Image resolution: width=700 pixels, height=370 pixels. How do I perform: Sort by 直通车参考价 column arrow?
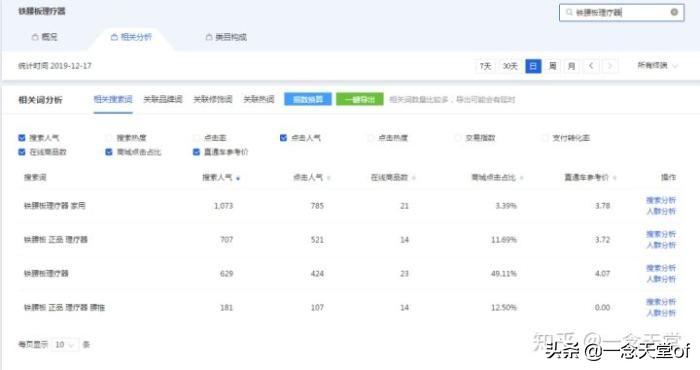615,178
